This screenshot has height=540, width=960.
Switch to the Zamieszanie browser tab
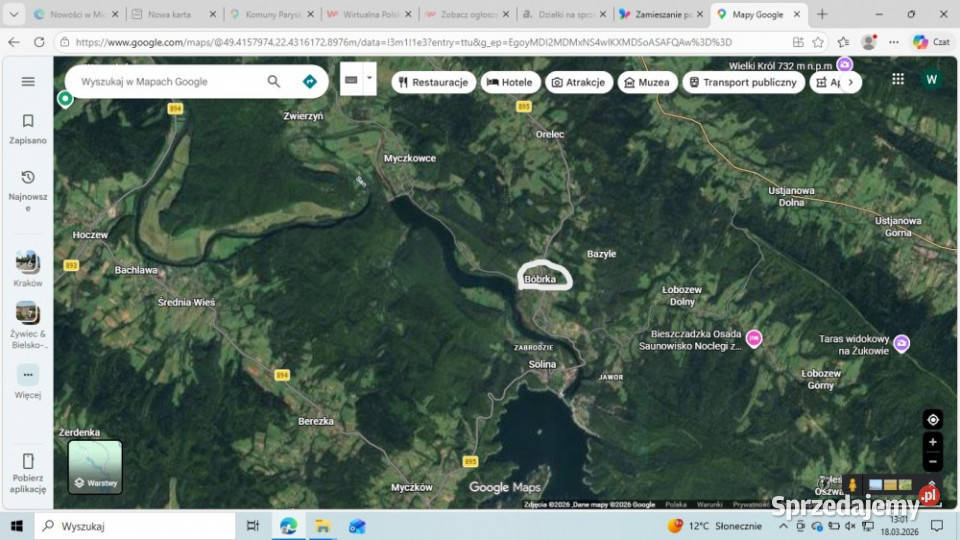pos(661,14)
